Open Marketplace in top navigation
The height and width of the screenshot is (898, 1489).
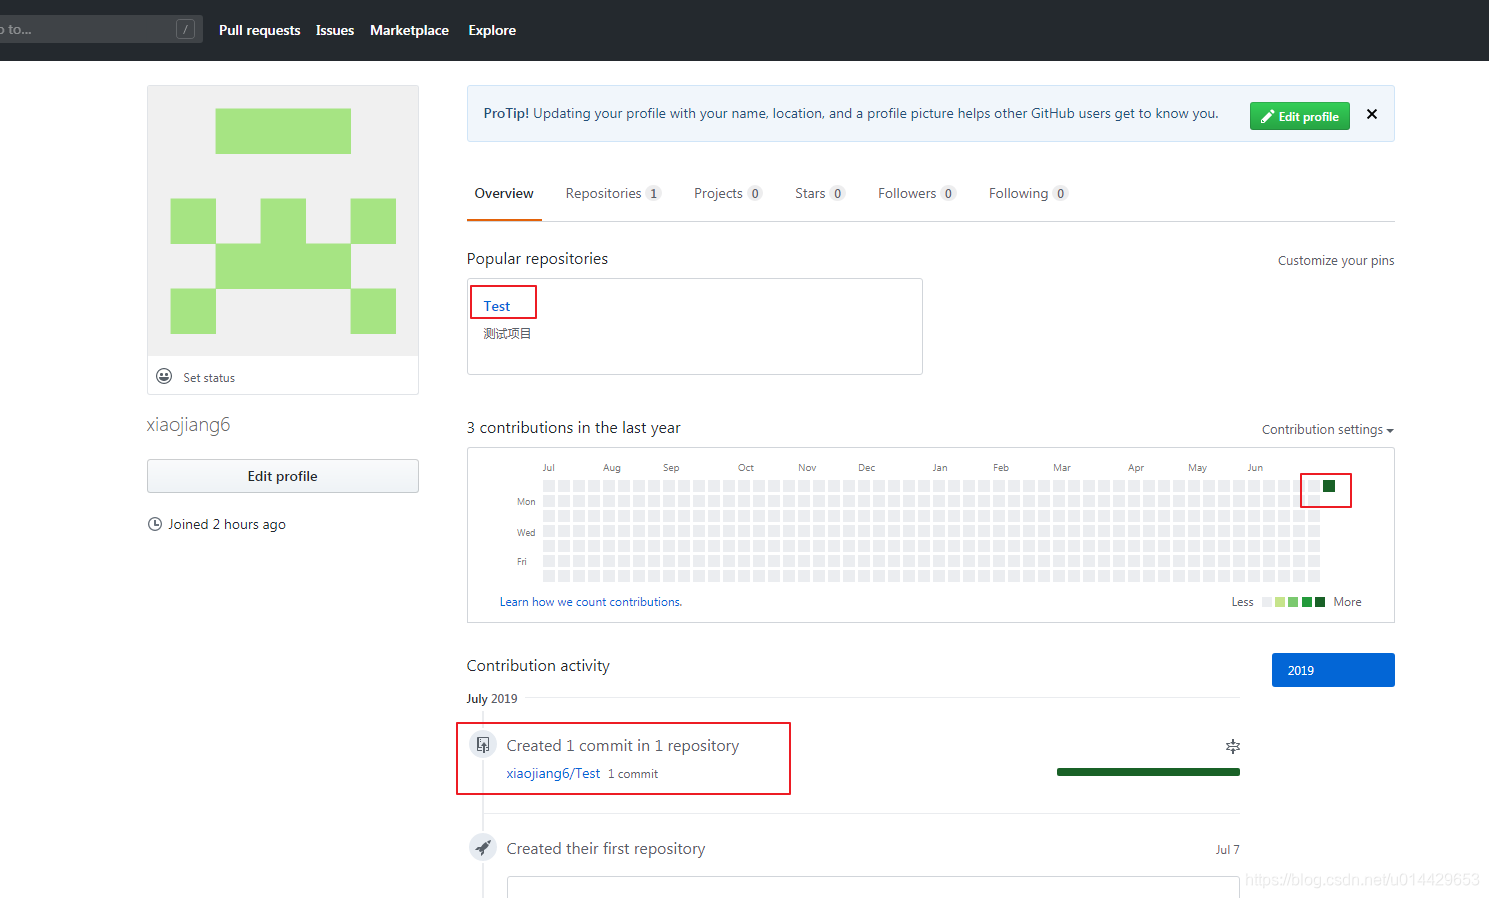pyautogui.click(x=409, y=30)
